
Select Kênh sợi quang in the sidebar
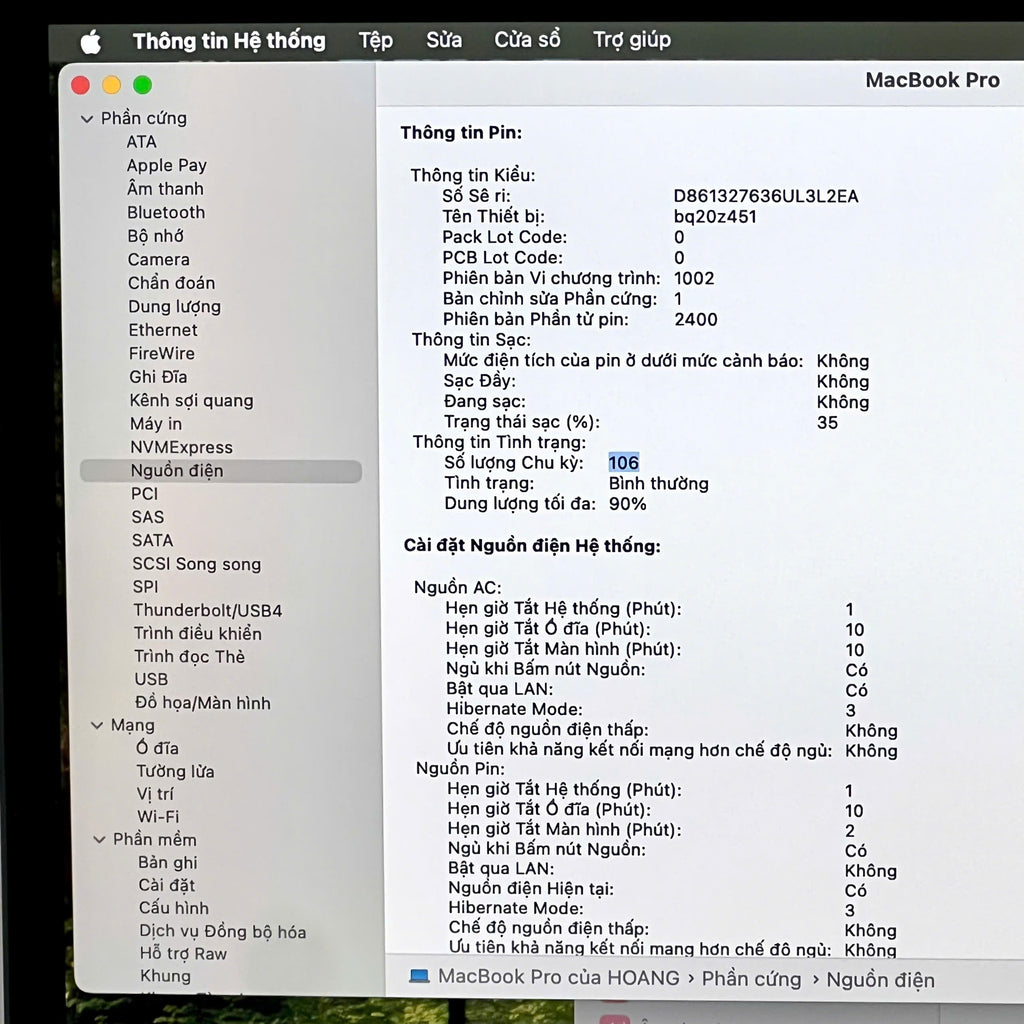coord(191,400)
